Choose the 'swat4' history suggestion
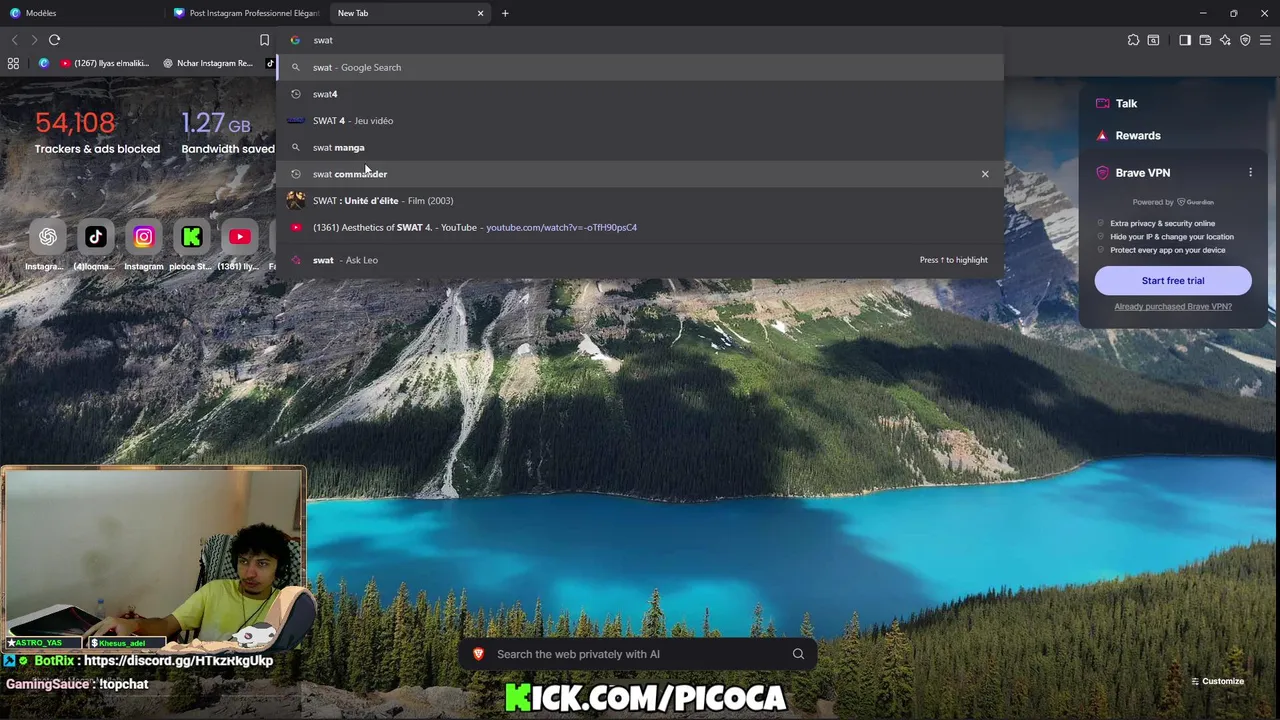 [640, 94]
